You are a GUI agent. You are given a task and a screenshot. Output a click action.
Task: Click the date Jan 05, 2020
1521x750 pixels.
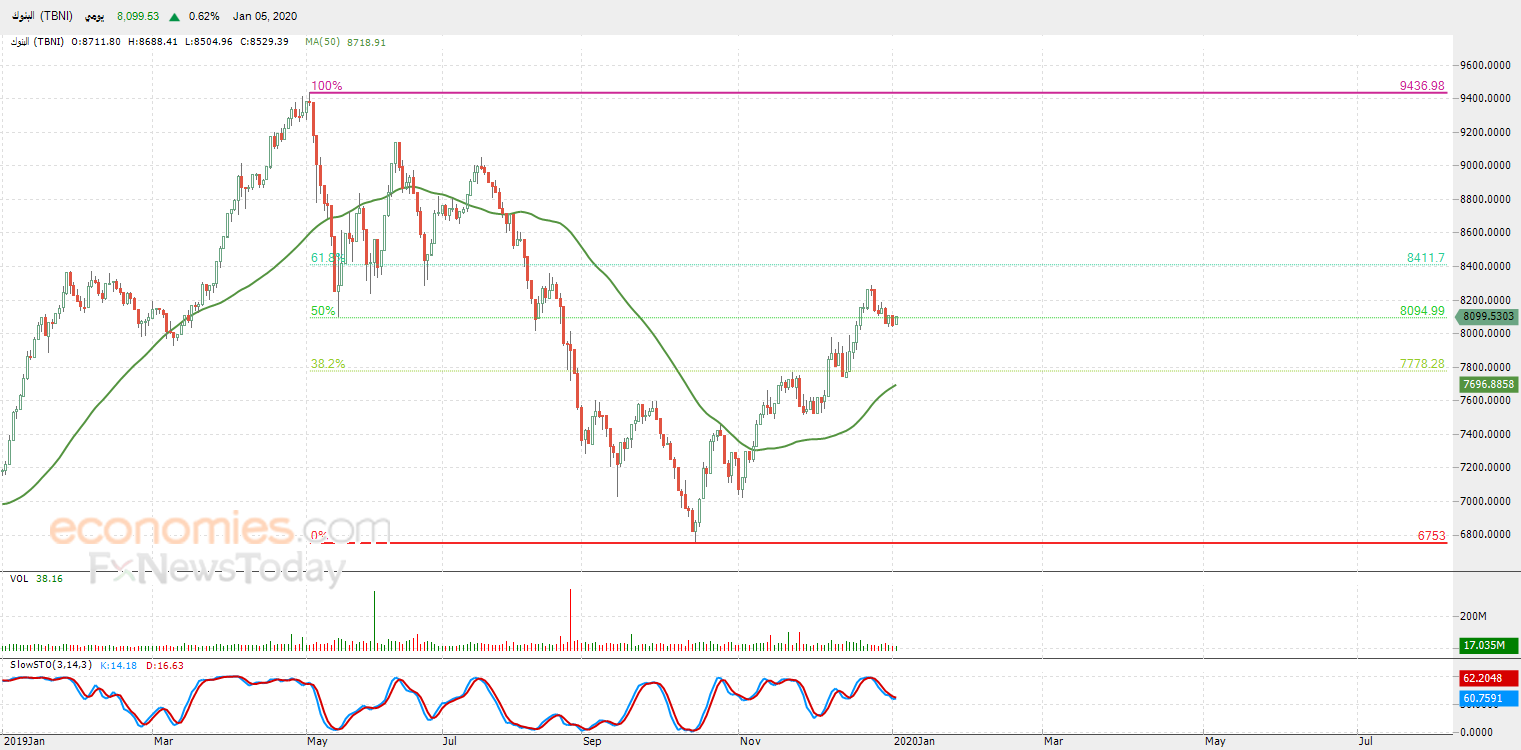tap(265, 17)
